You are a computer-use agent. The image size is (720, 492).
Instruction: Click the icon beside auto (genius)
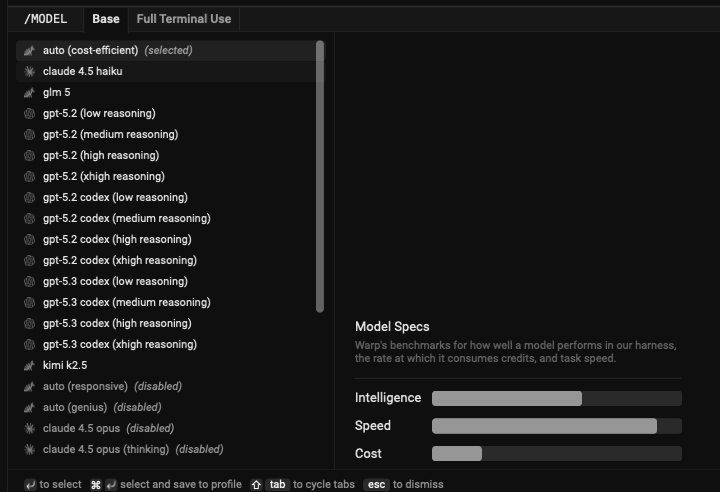point(29,407)
